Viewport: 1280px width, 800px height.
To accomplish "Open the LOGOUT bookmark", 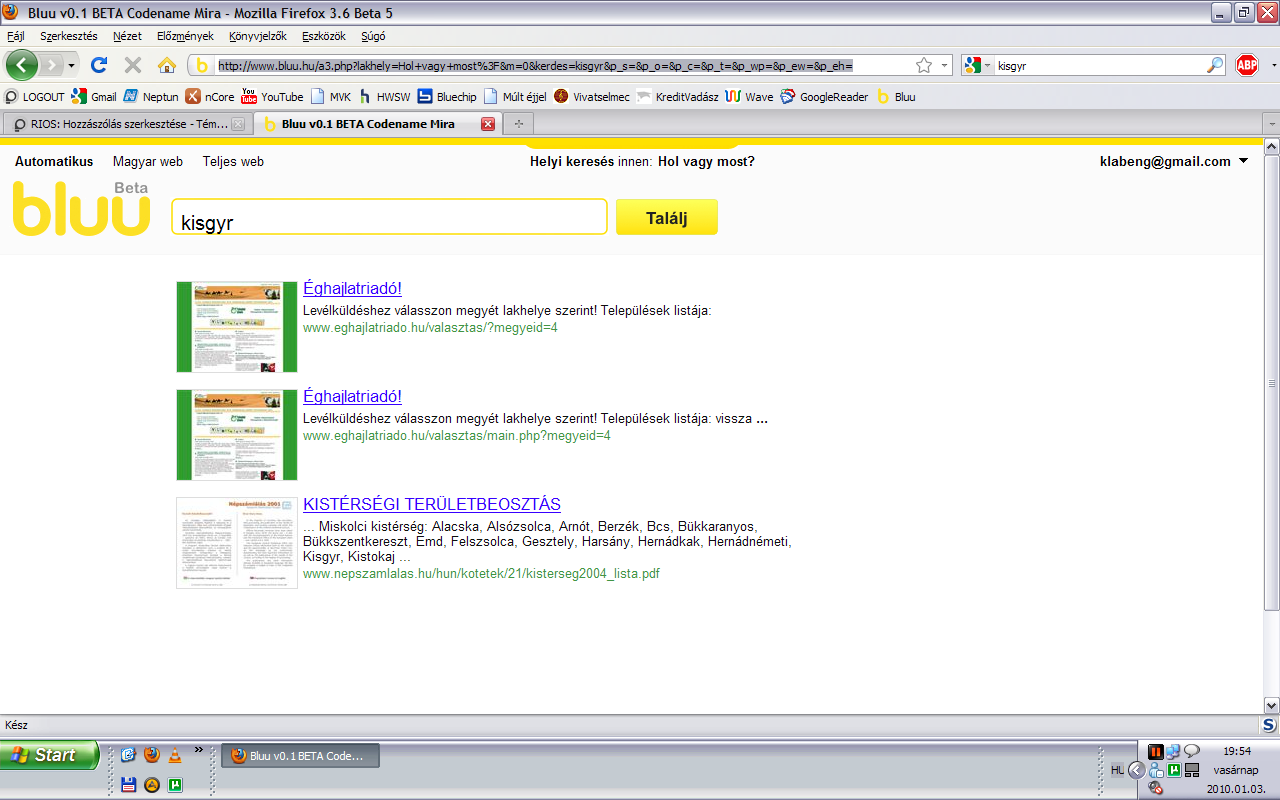I will pos(35,97).
